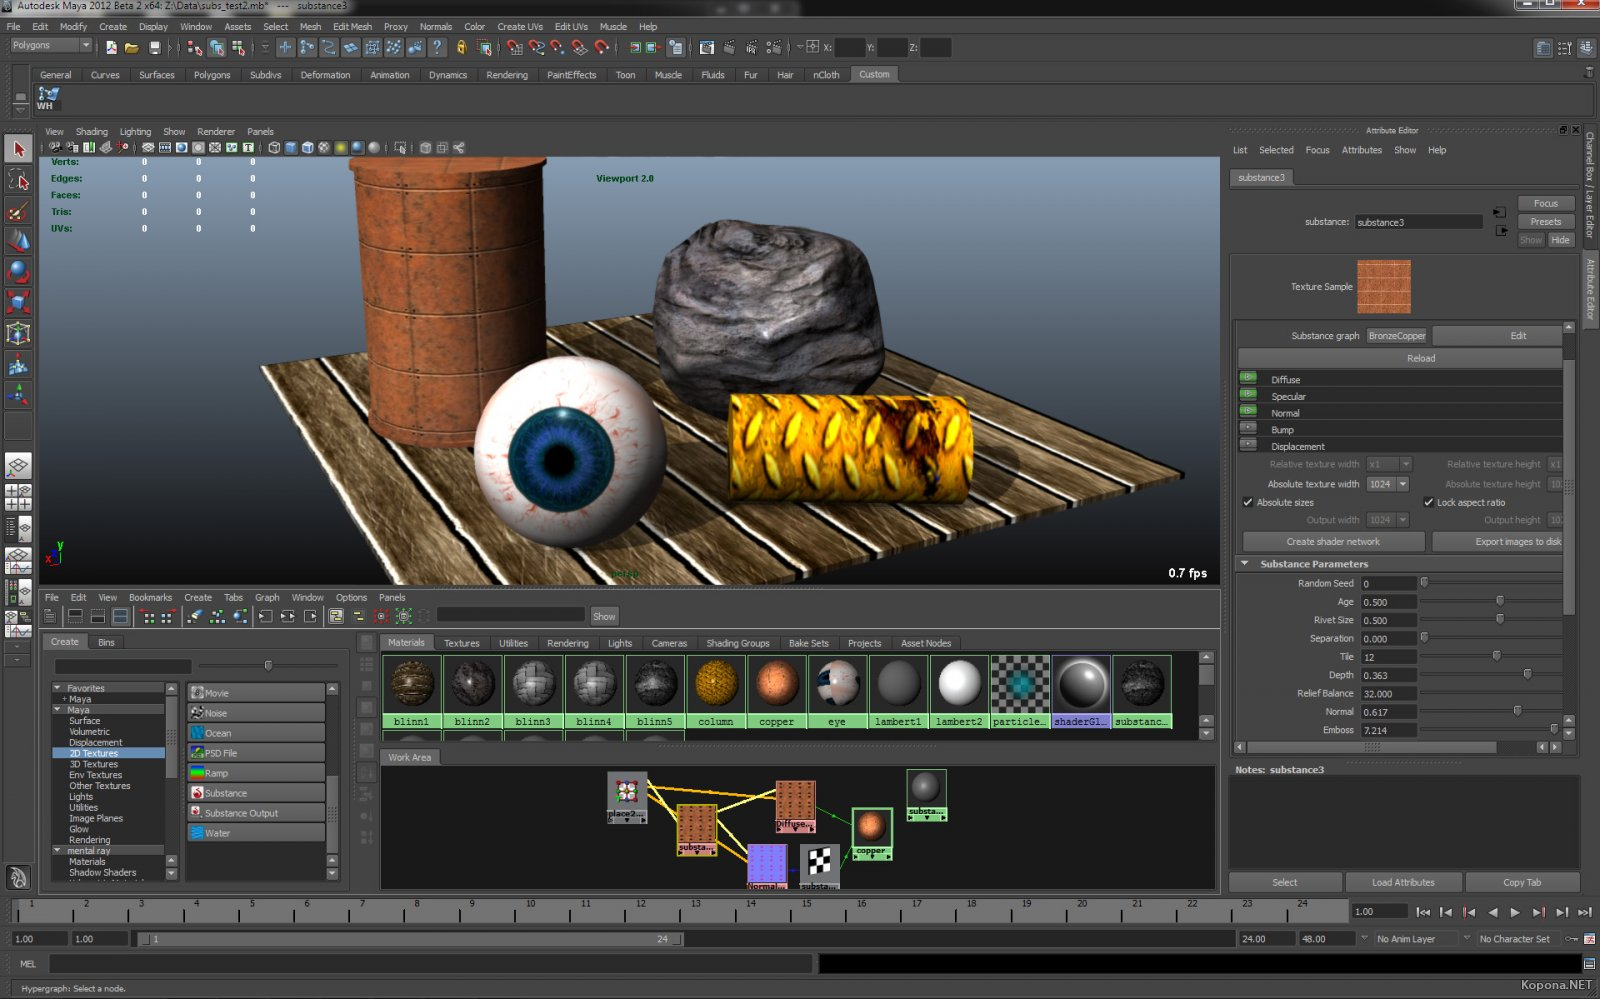Click Export images to disk button
This screenshot has width=1600, height=999.
click(x=1498, y=542)
